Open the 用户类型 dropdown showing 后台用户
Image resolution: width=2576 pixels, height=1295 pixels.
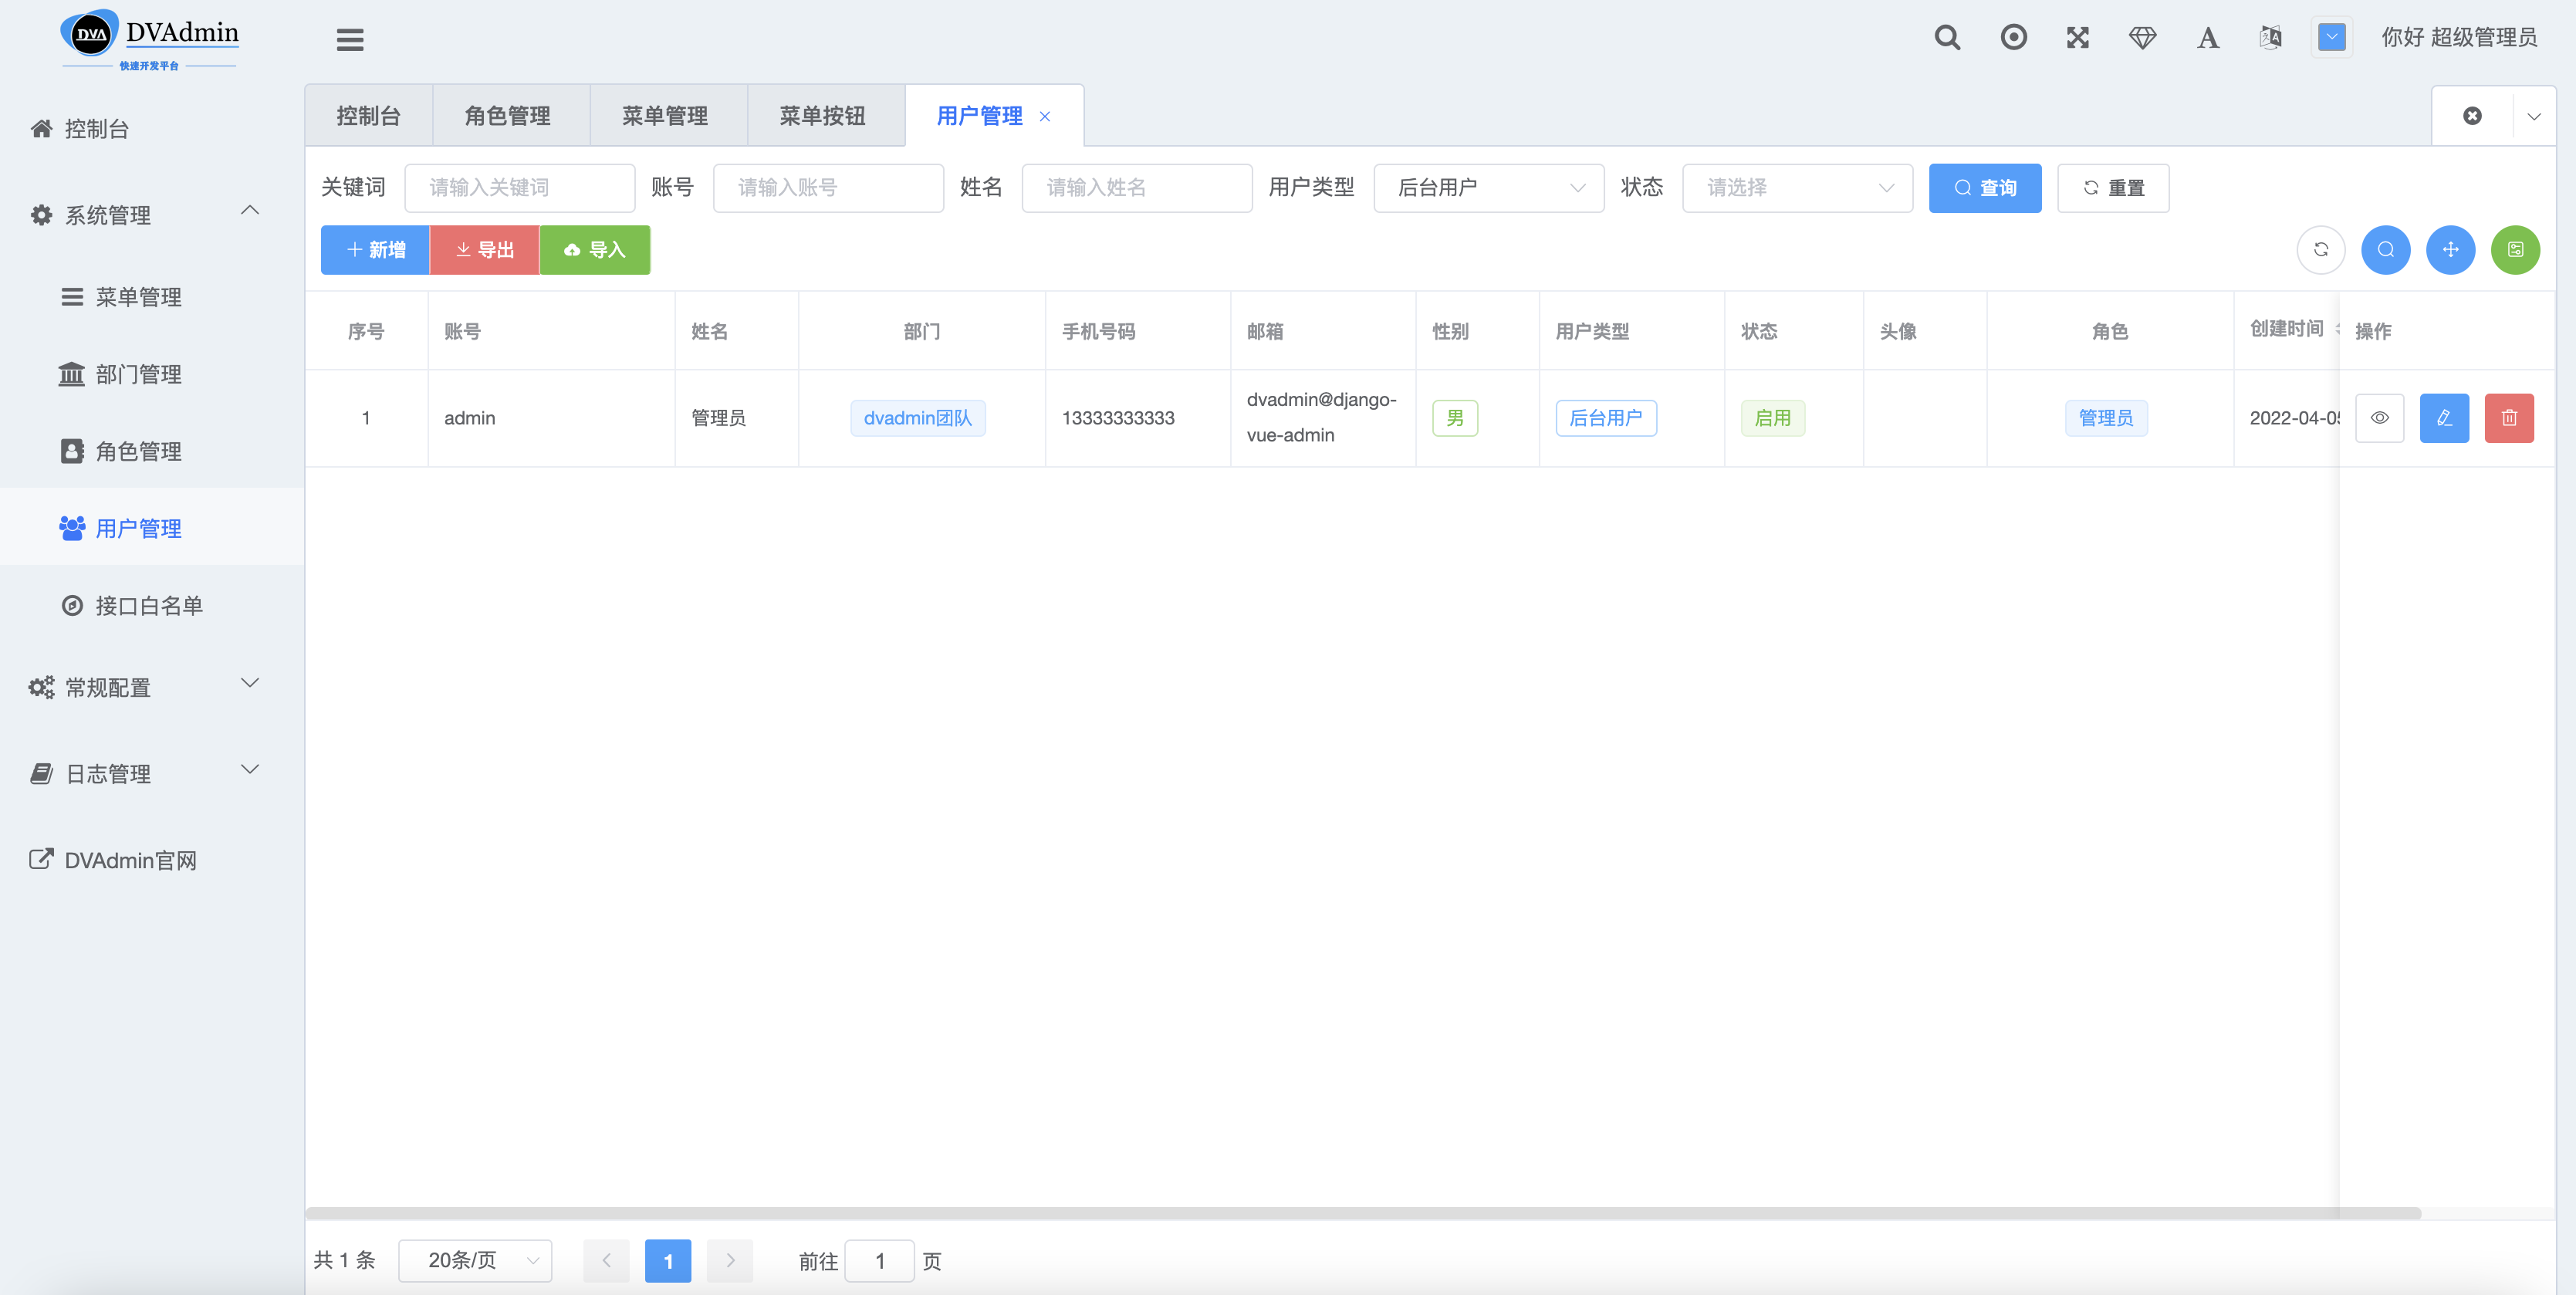point(1488,188)
